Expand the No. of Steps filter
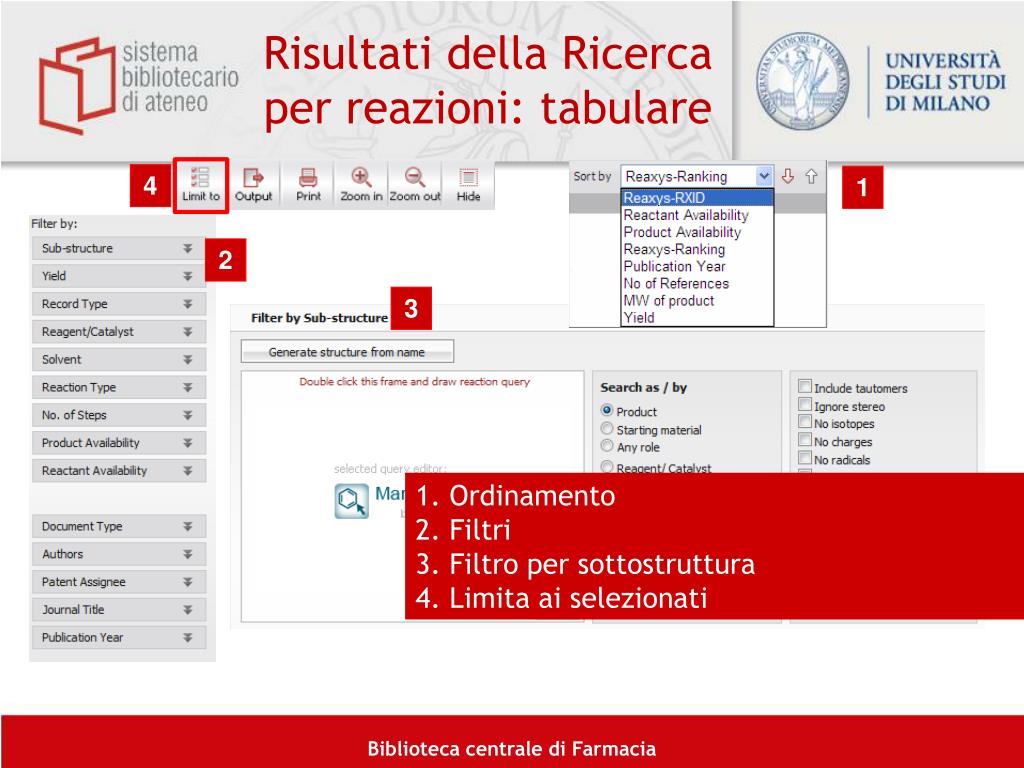The height and width of the screenshot is (768, 1024). tap(119, 415)
